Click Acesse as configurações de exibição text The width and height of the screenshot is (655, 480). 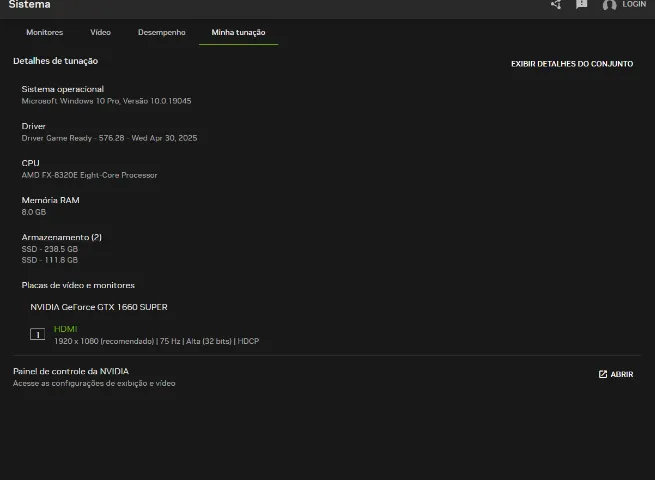tap(94, 383)
